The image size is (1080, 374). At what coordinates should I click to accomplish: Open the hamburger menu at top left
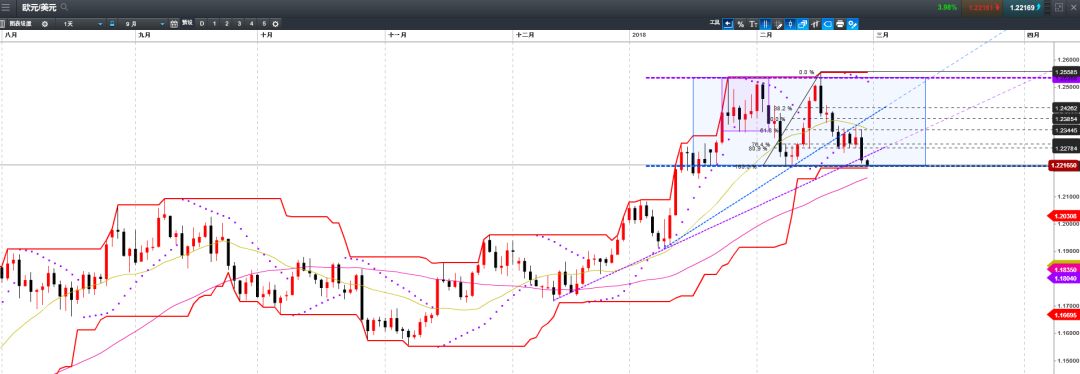pyautogui.click(x=6, y=8)
